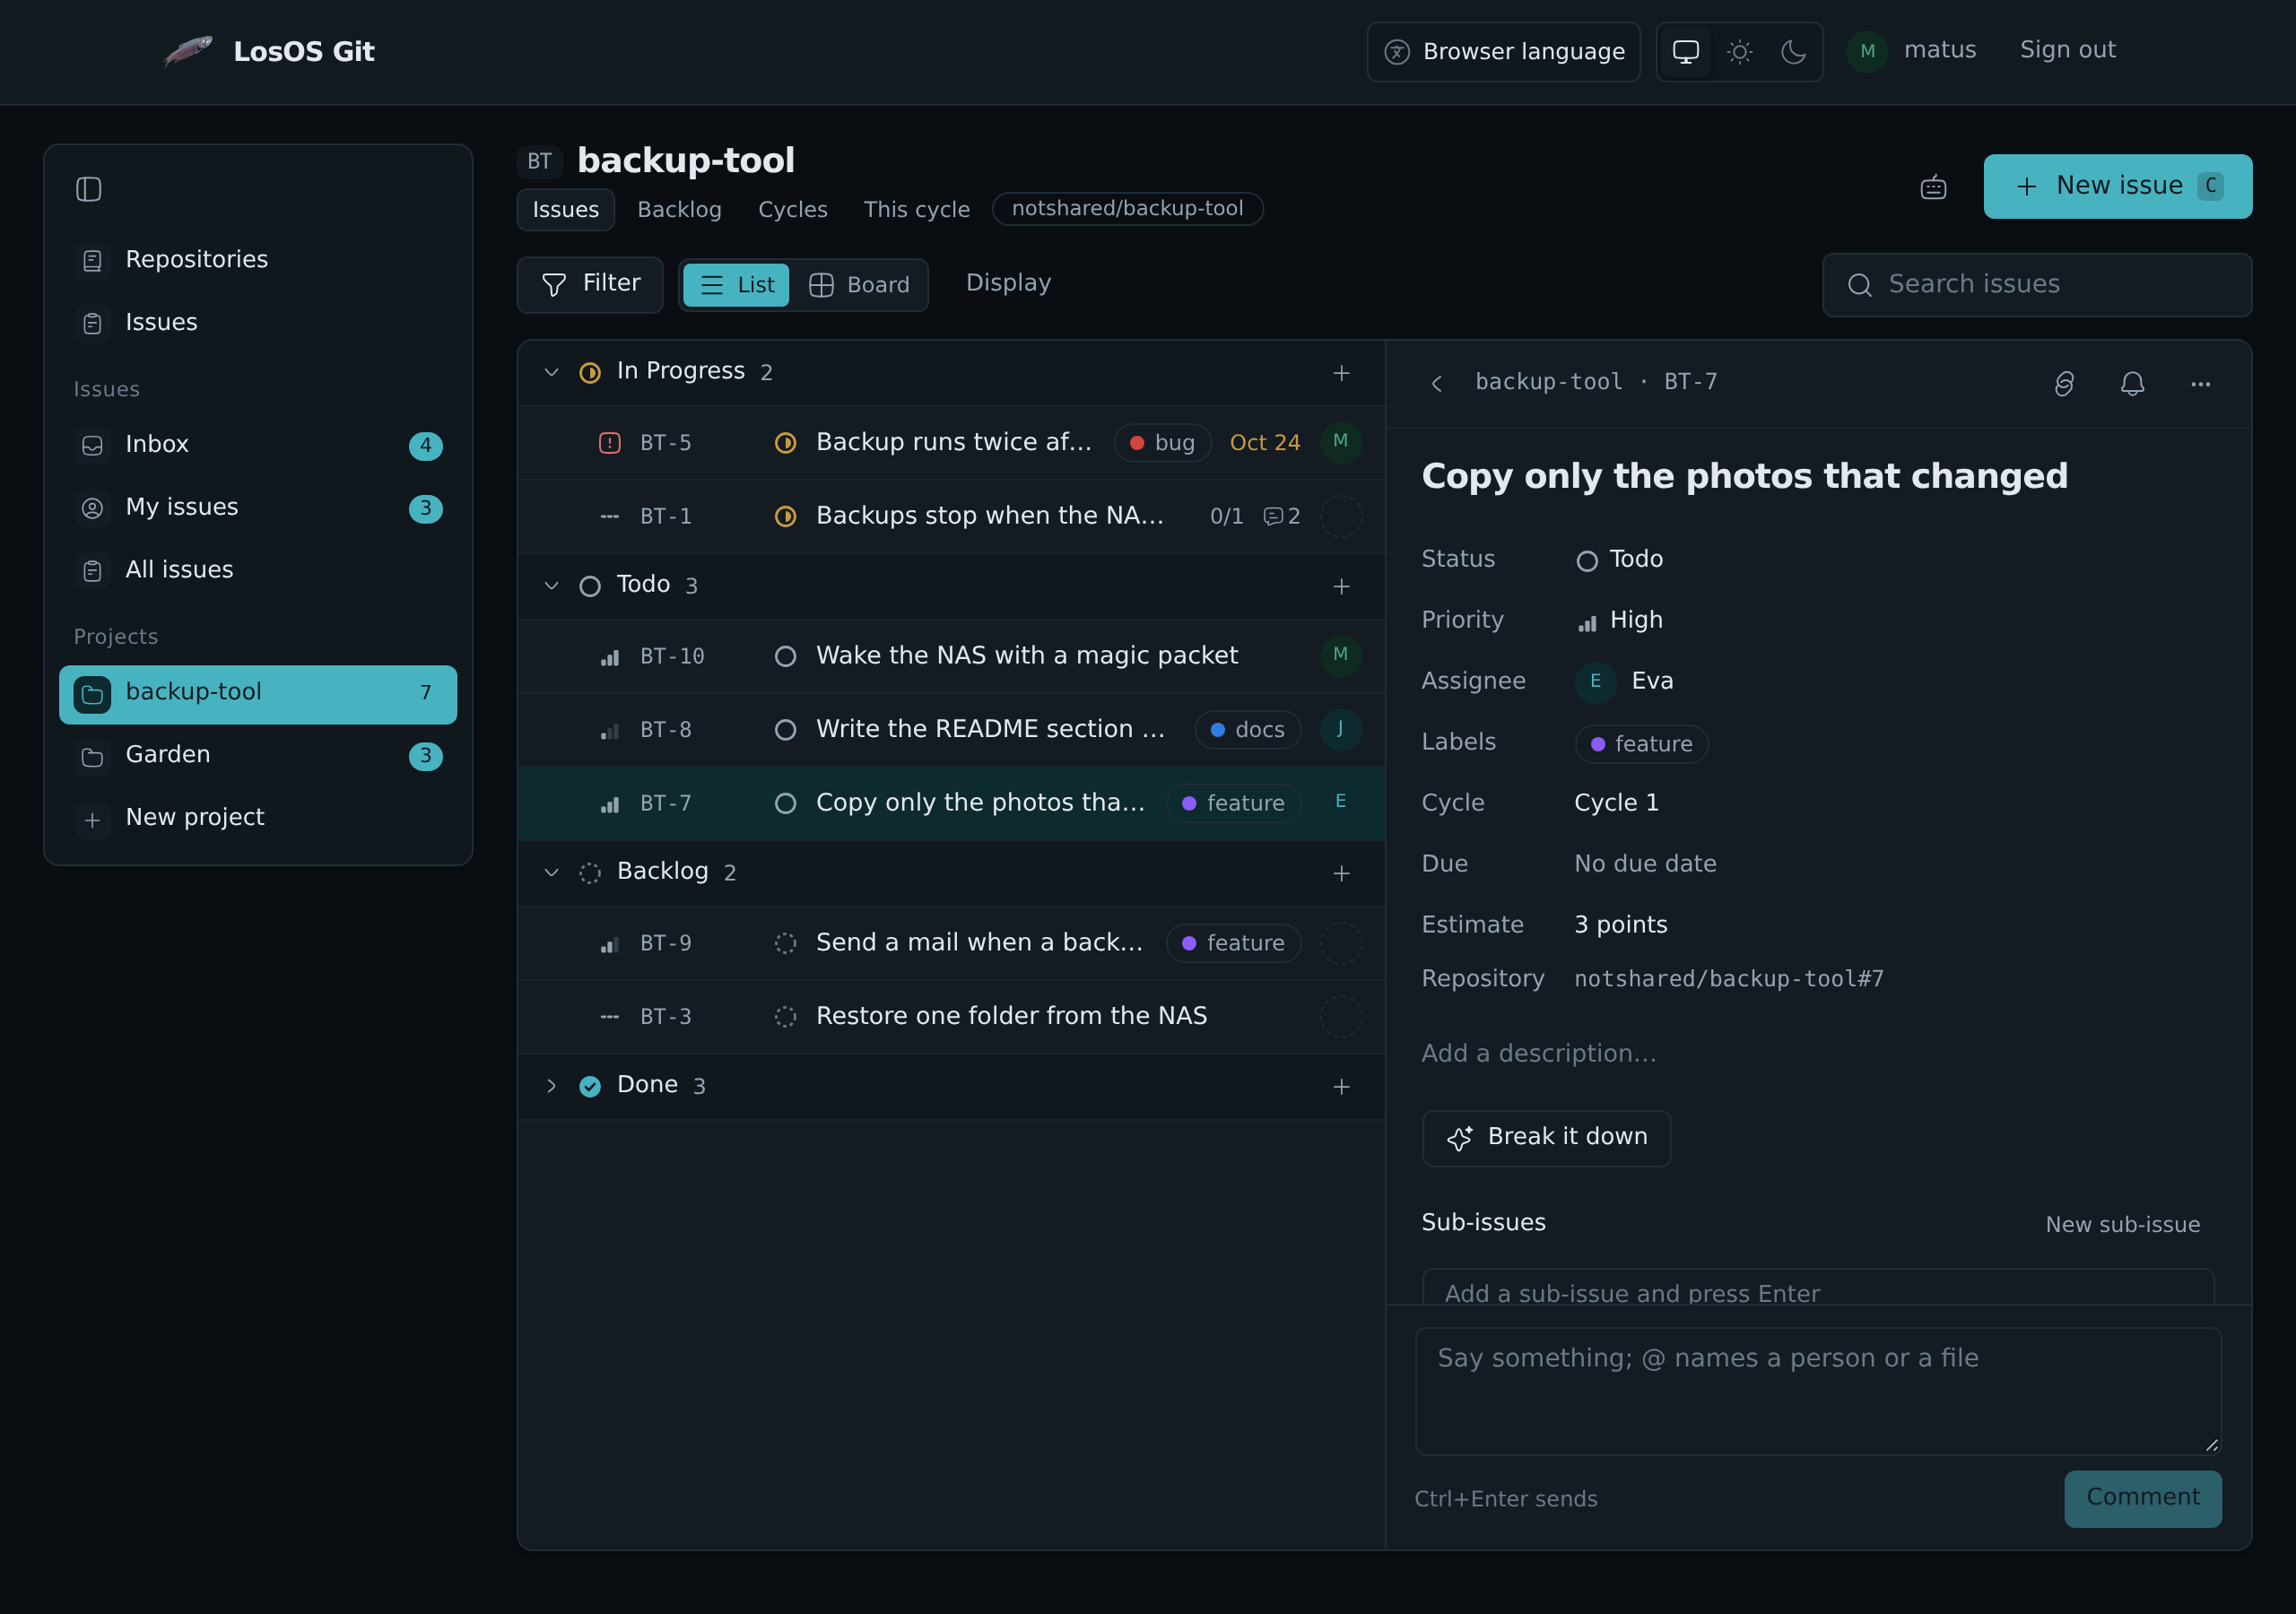Open the notshared/backup-tool repository link
Screen dimensions: 2296x1614
point(1127,209)
